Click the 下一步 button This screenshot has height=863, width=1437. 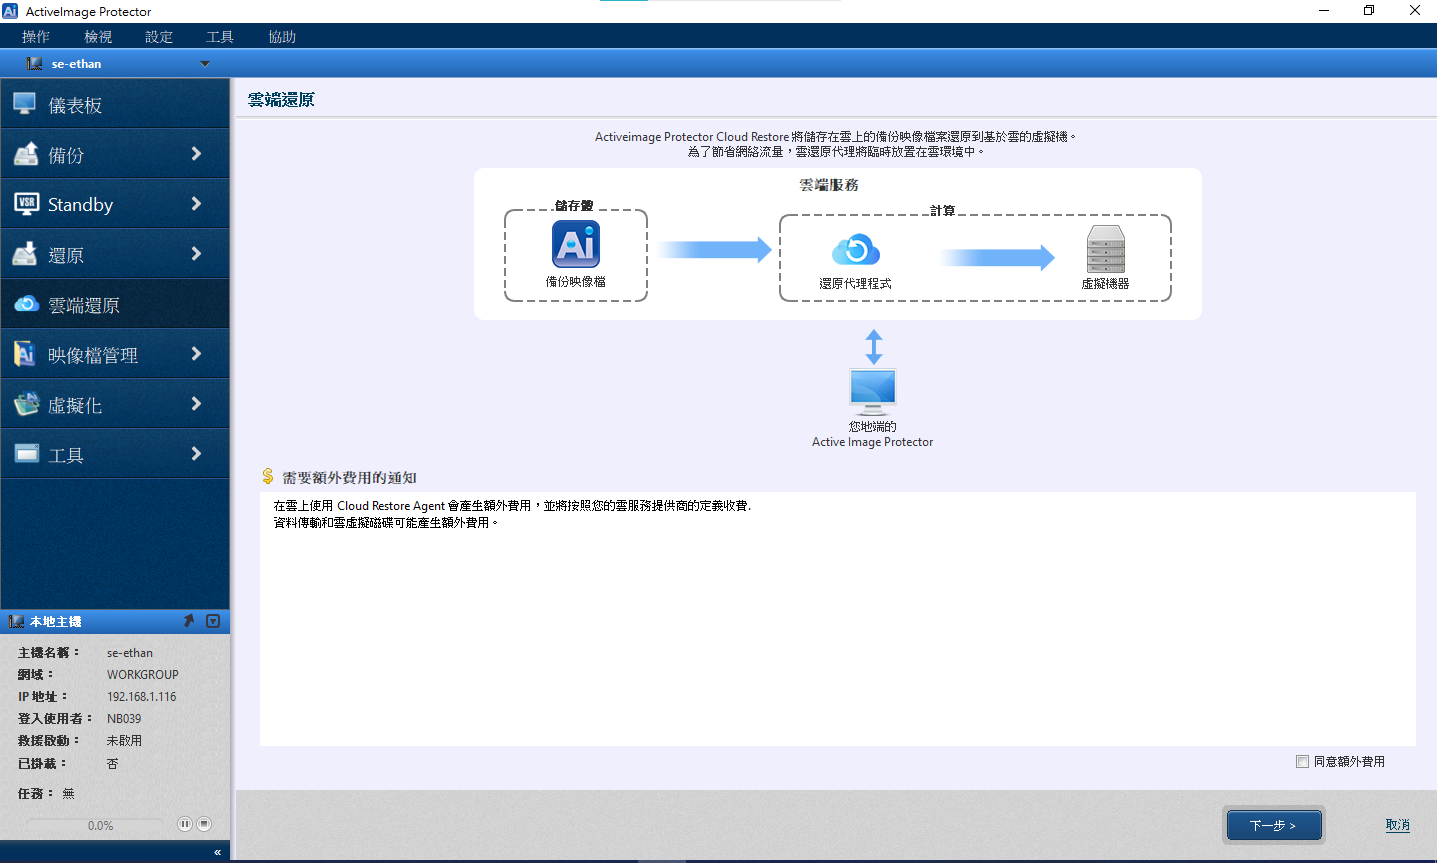coord(1274,825)
